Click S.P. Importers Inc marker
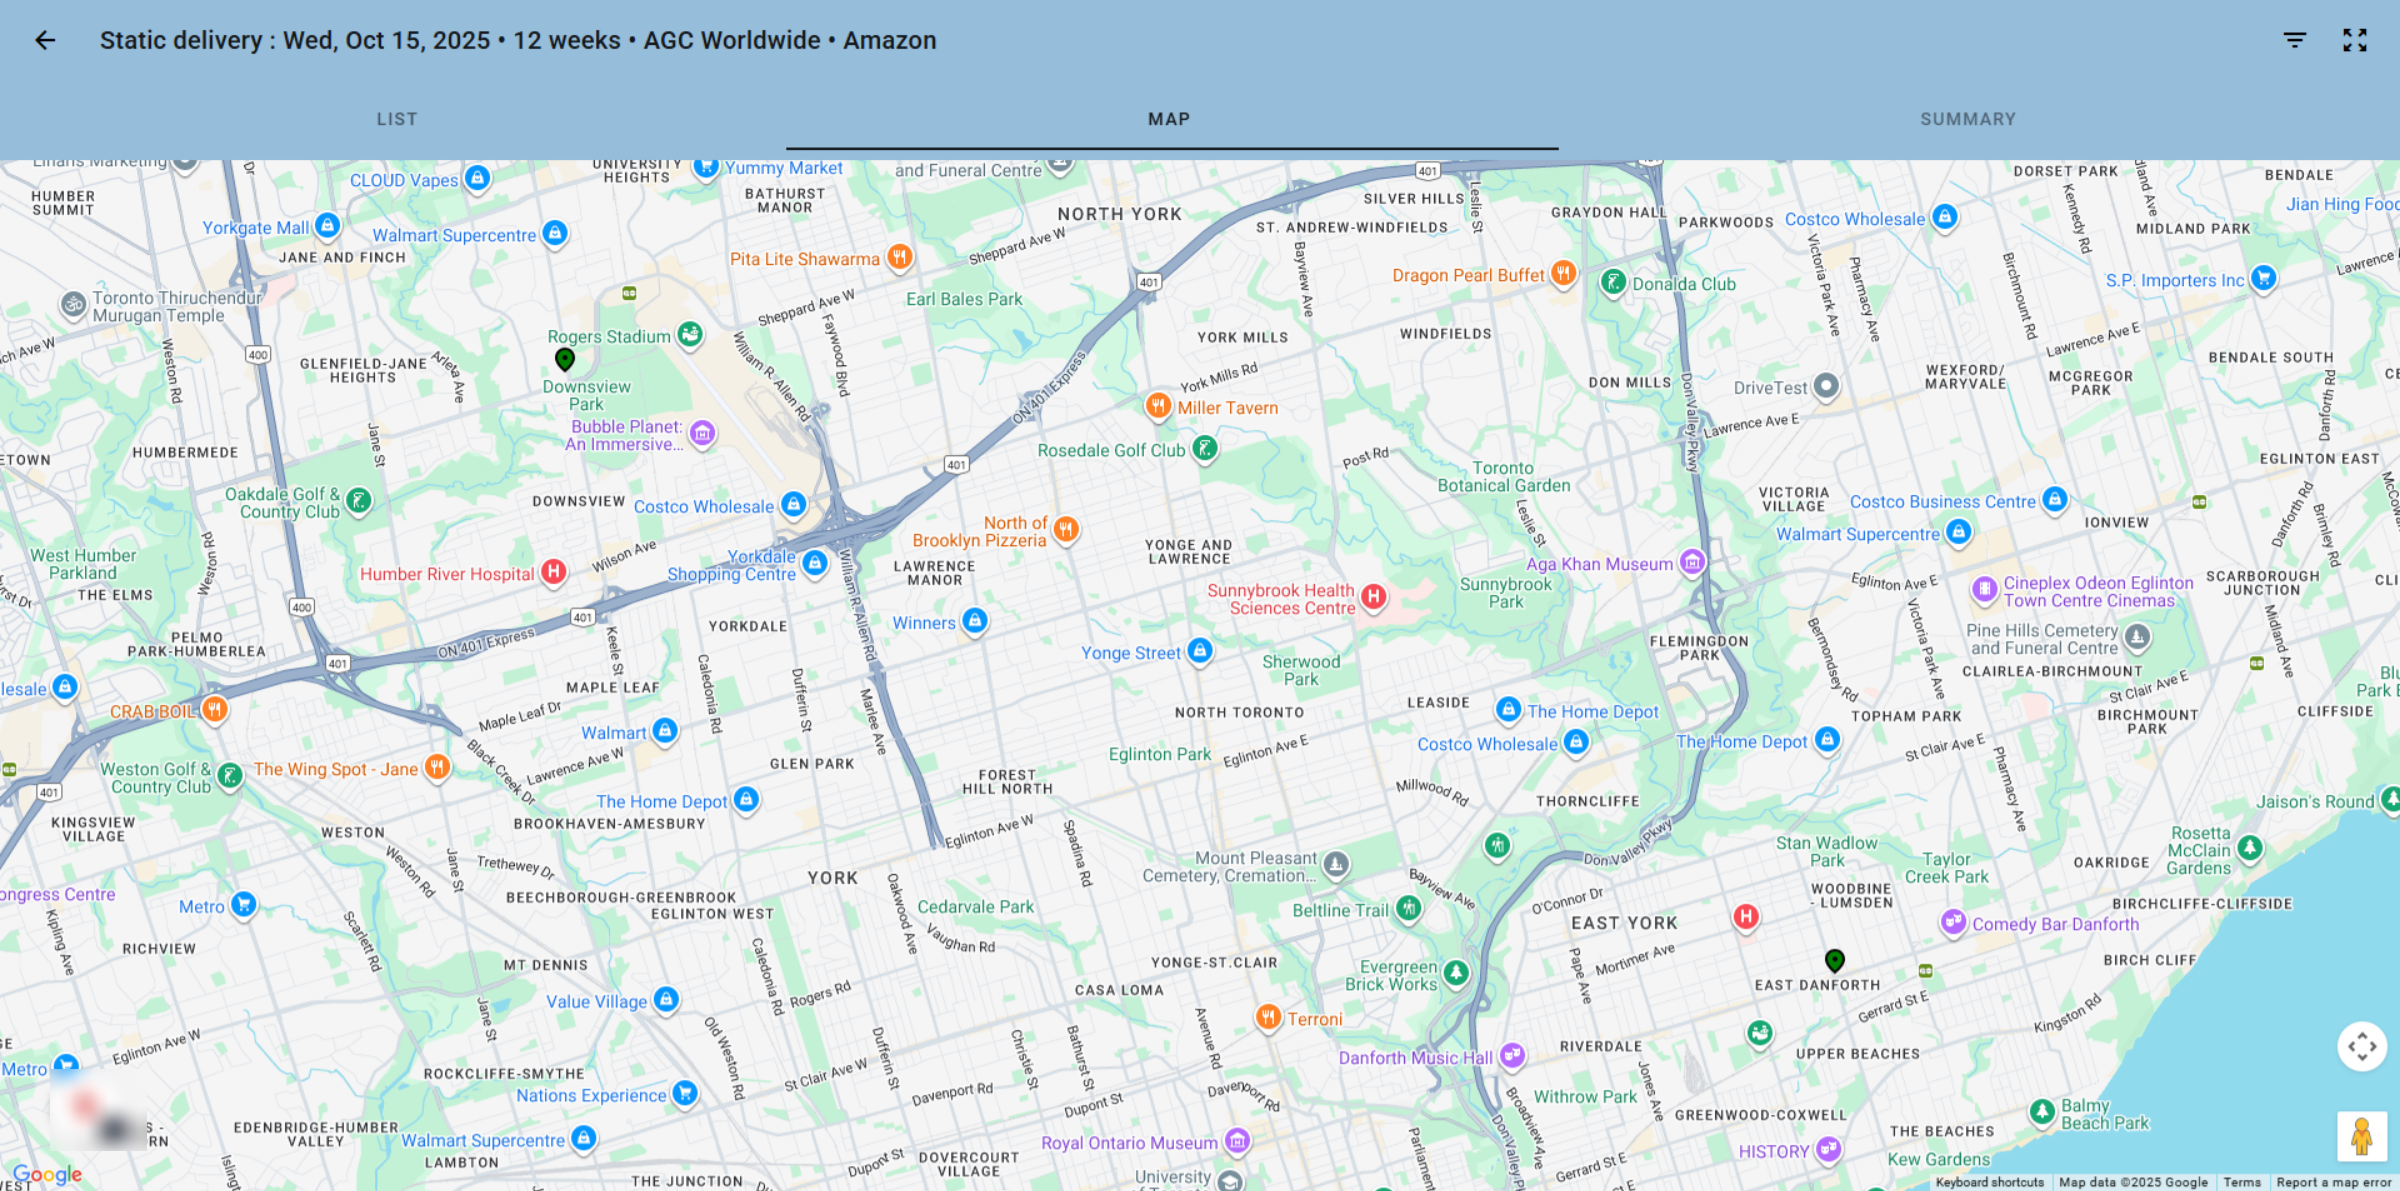The image size is (2400, 1191). click(x=2264, y=279)
